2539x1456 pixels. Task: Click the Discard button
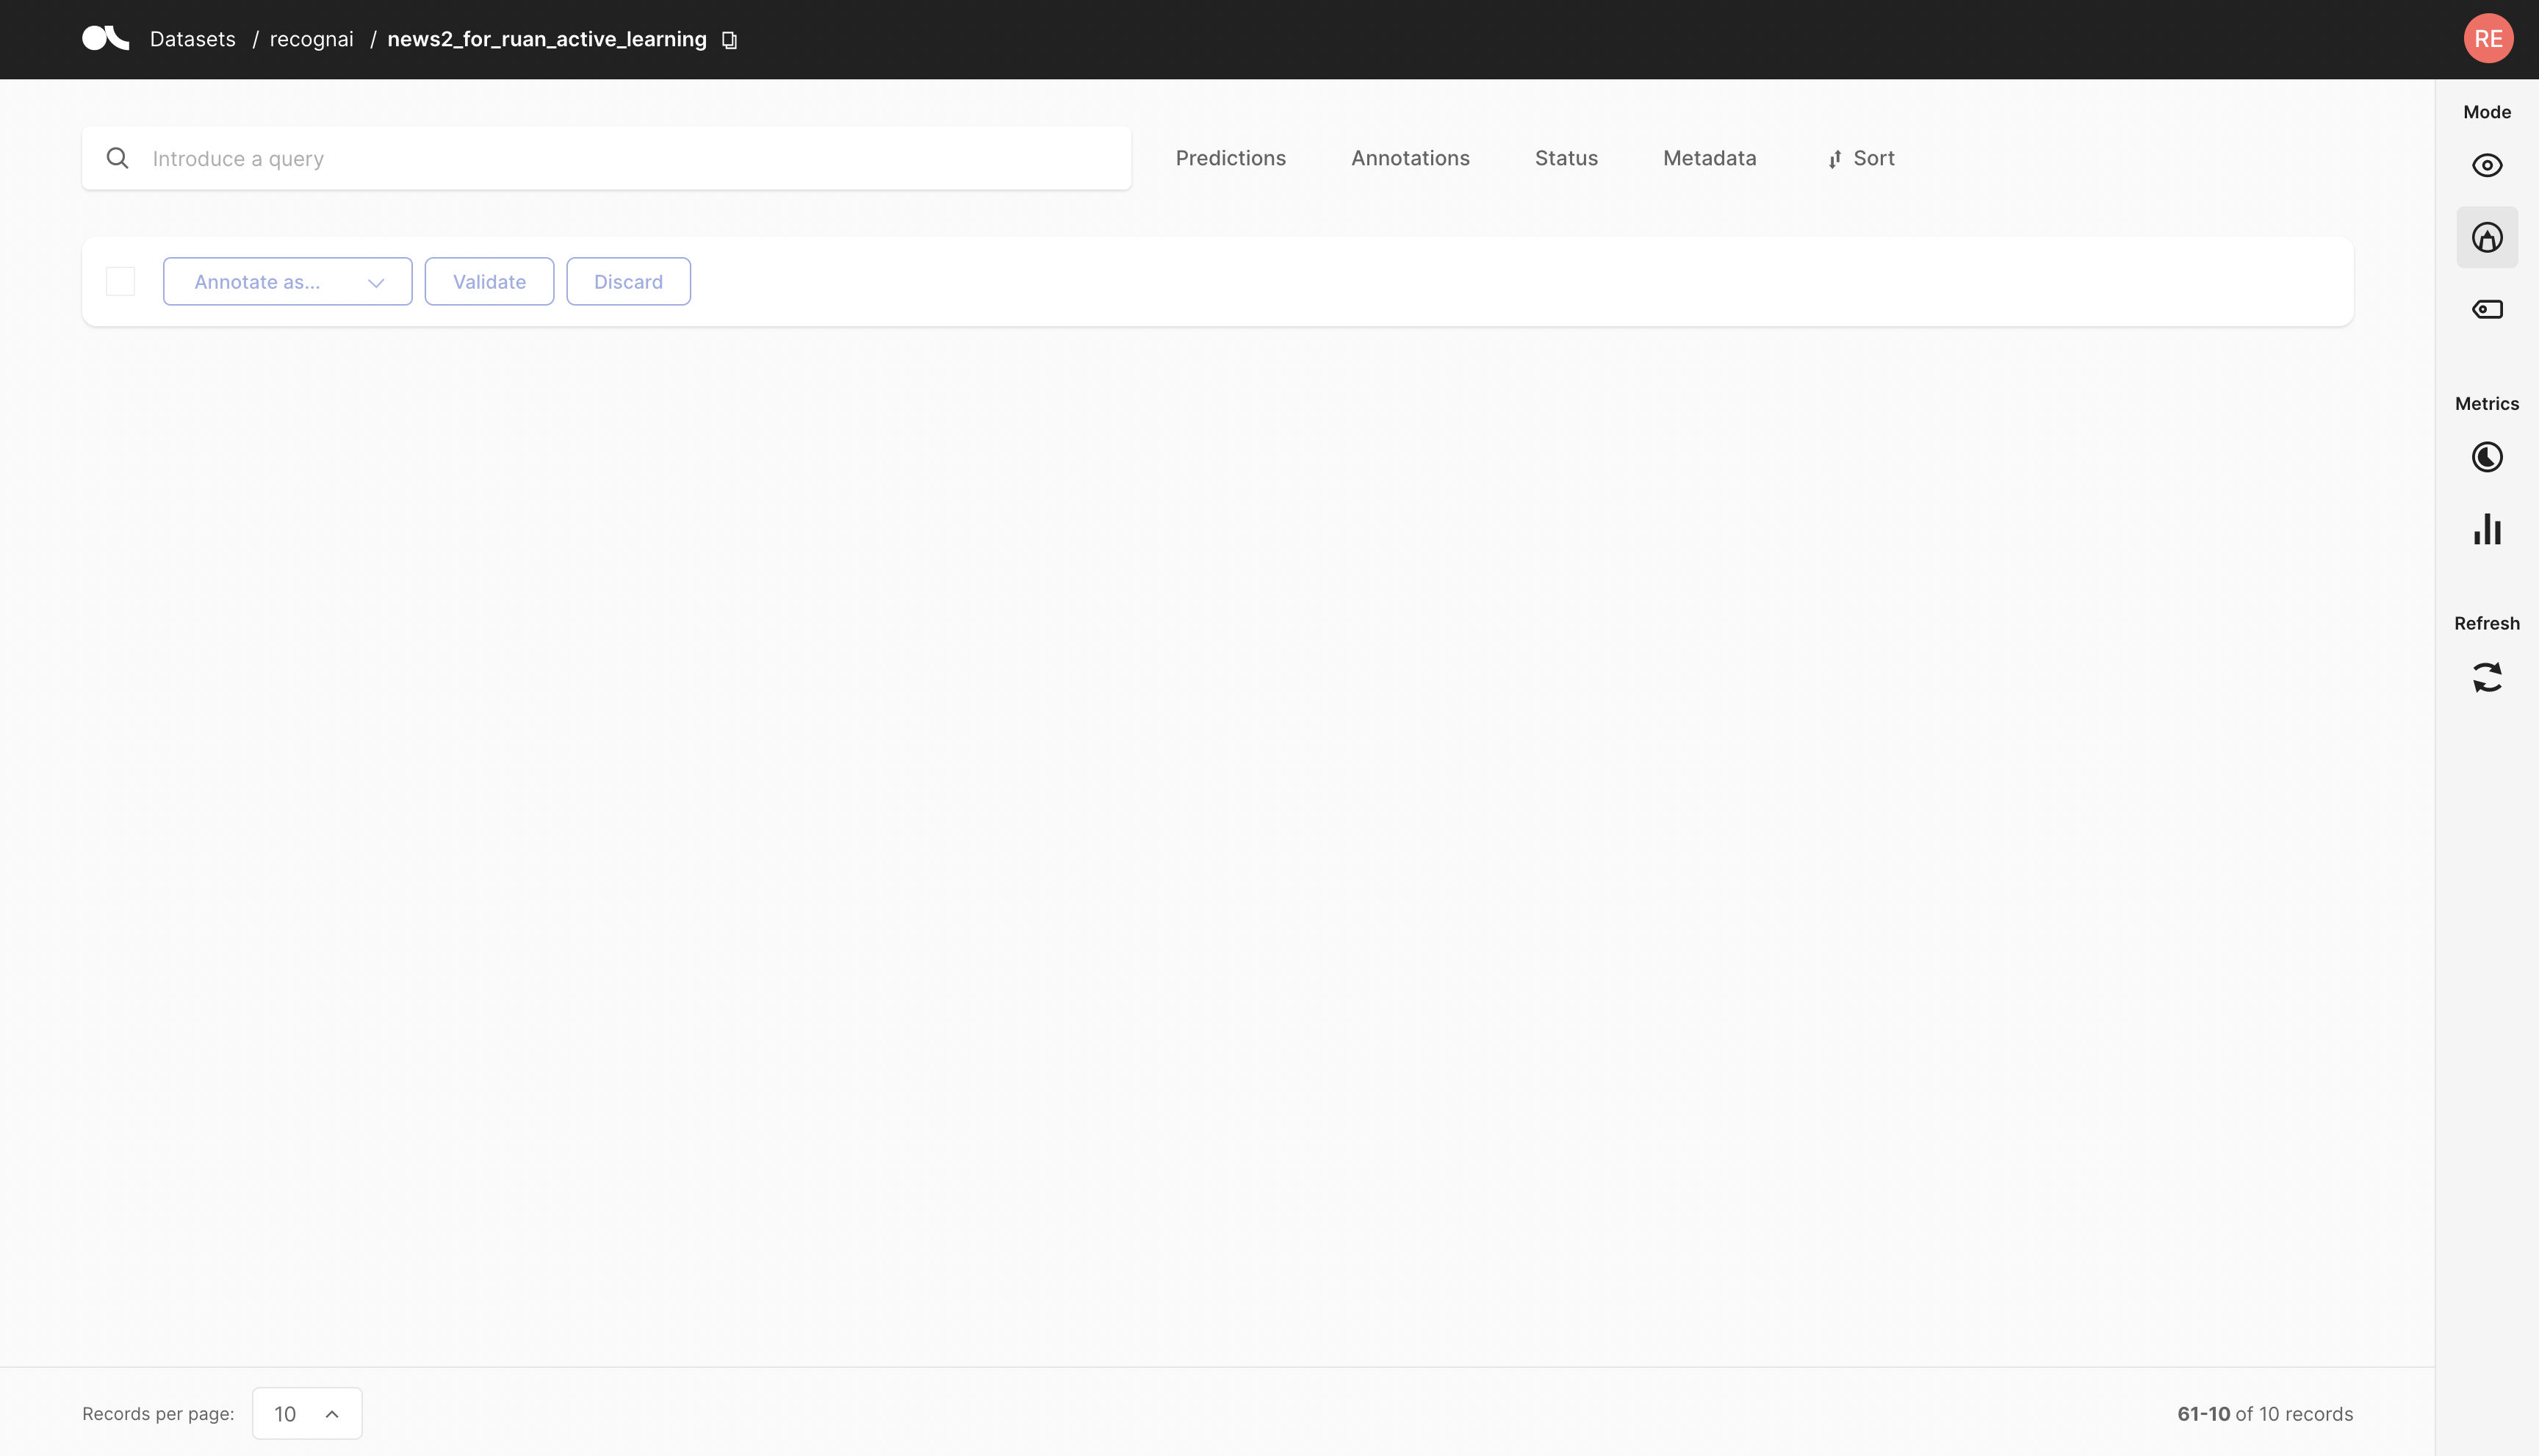pos(628,282)
